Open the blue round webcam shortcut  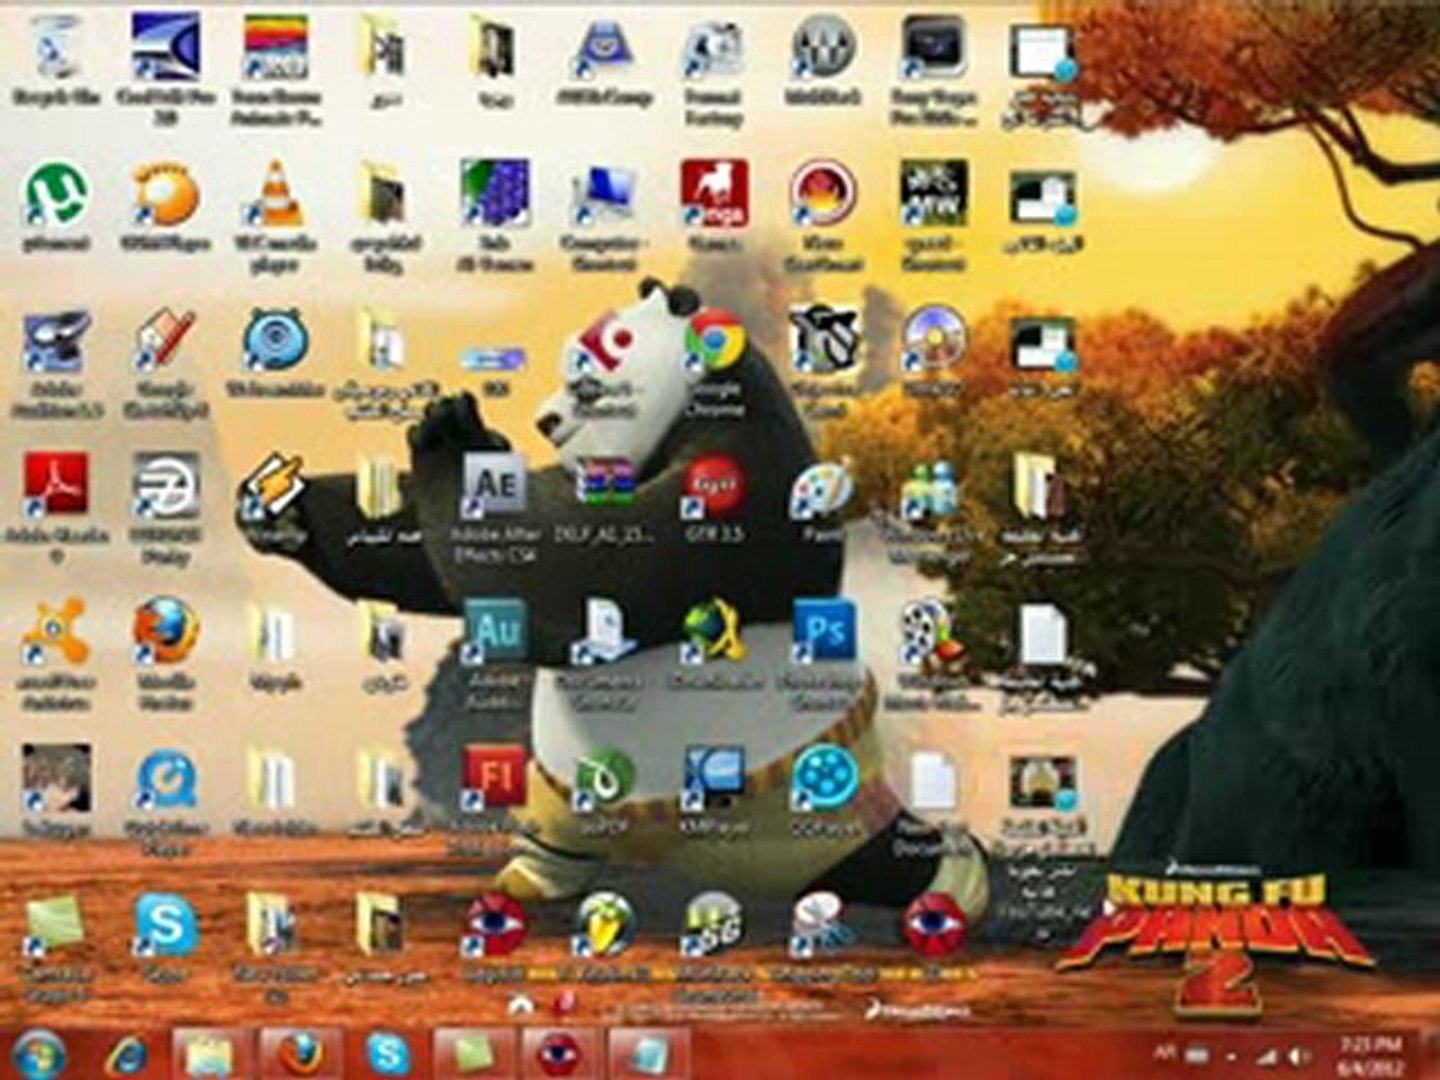tap(273, 352)
